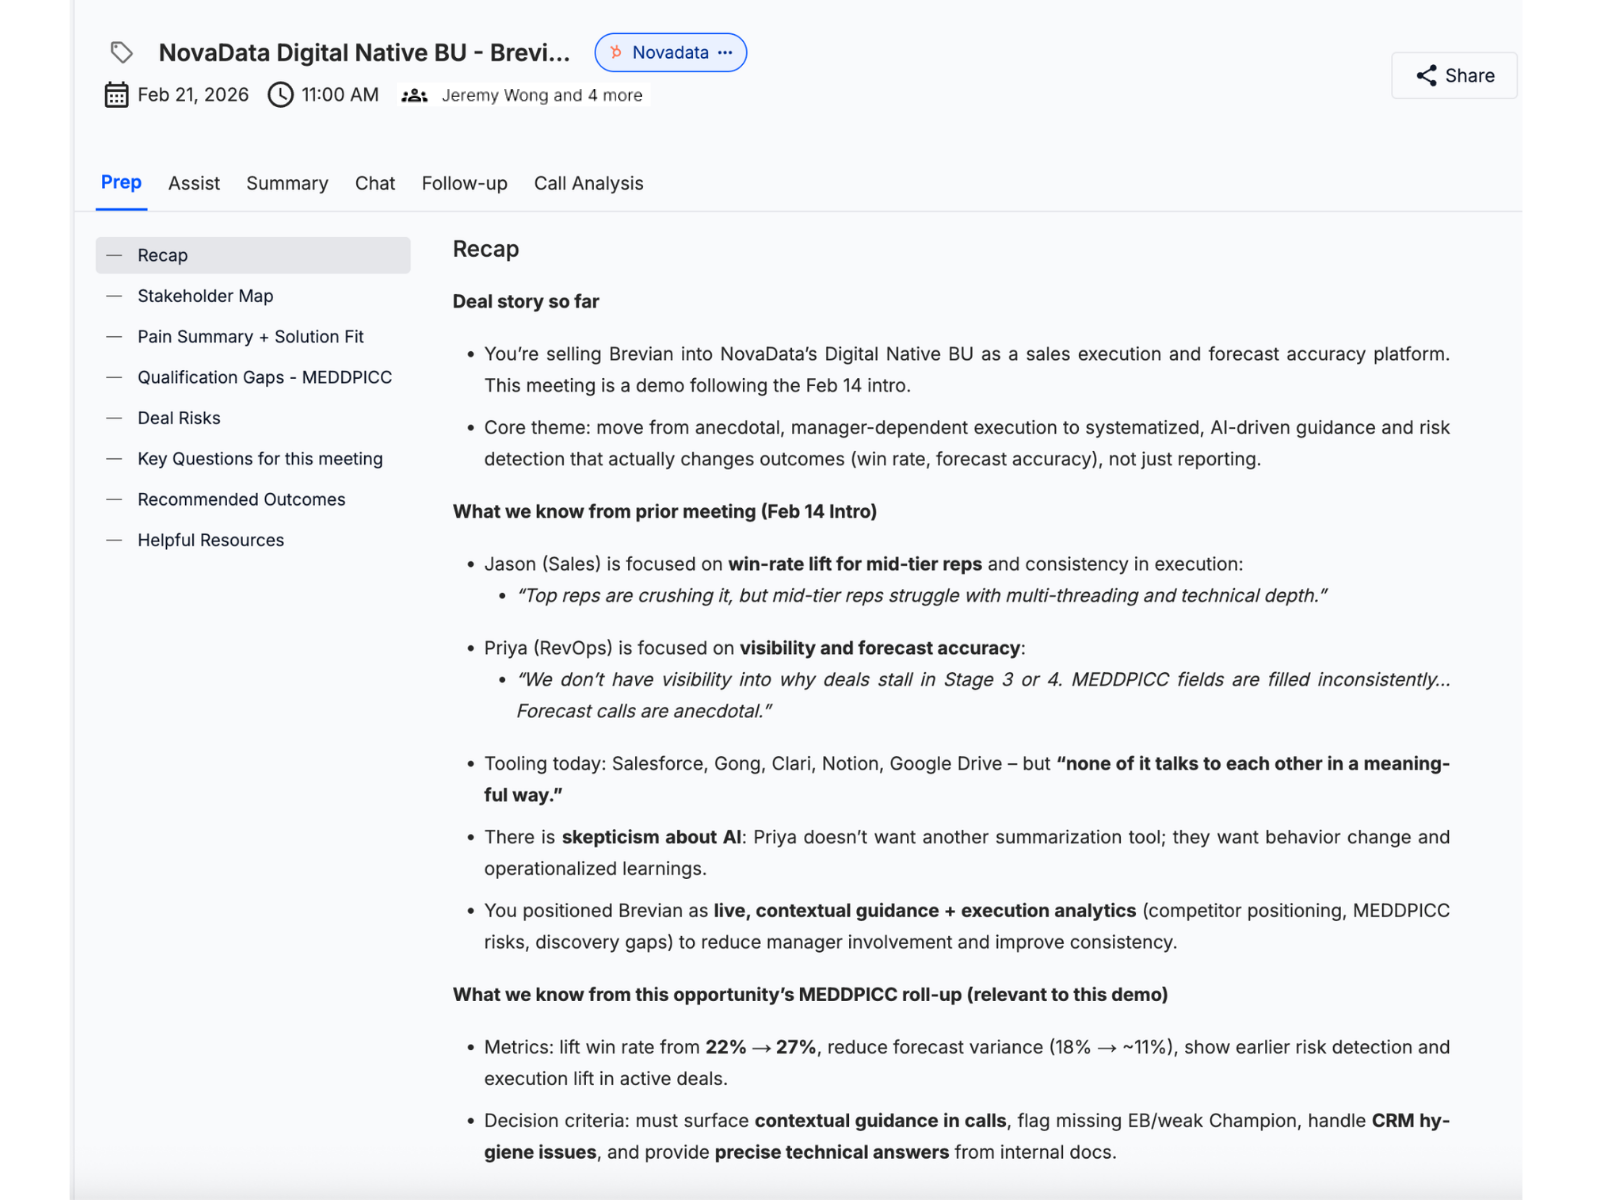Click 'live, contextual guidance + execution analytics' text
1600x1200 pixels.
point(925,911)
